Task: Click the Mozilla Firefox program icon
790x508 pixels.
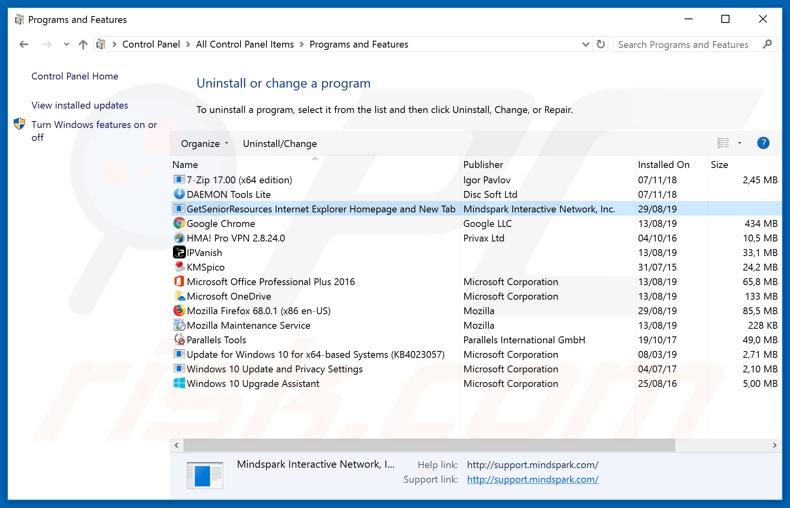Action: [x=179, y=311]
